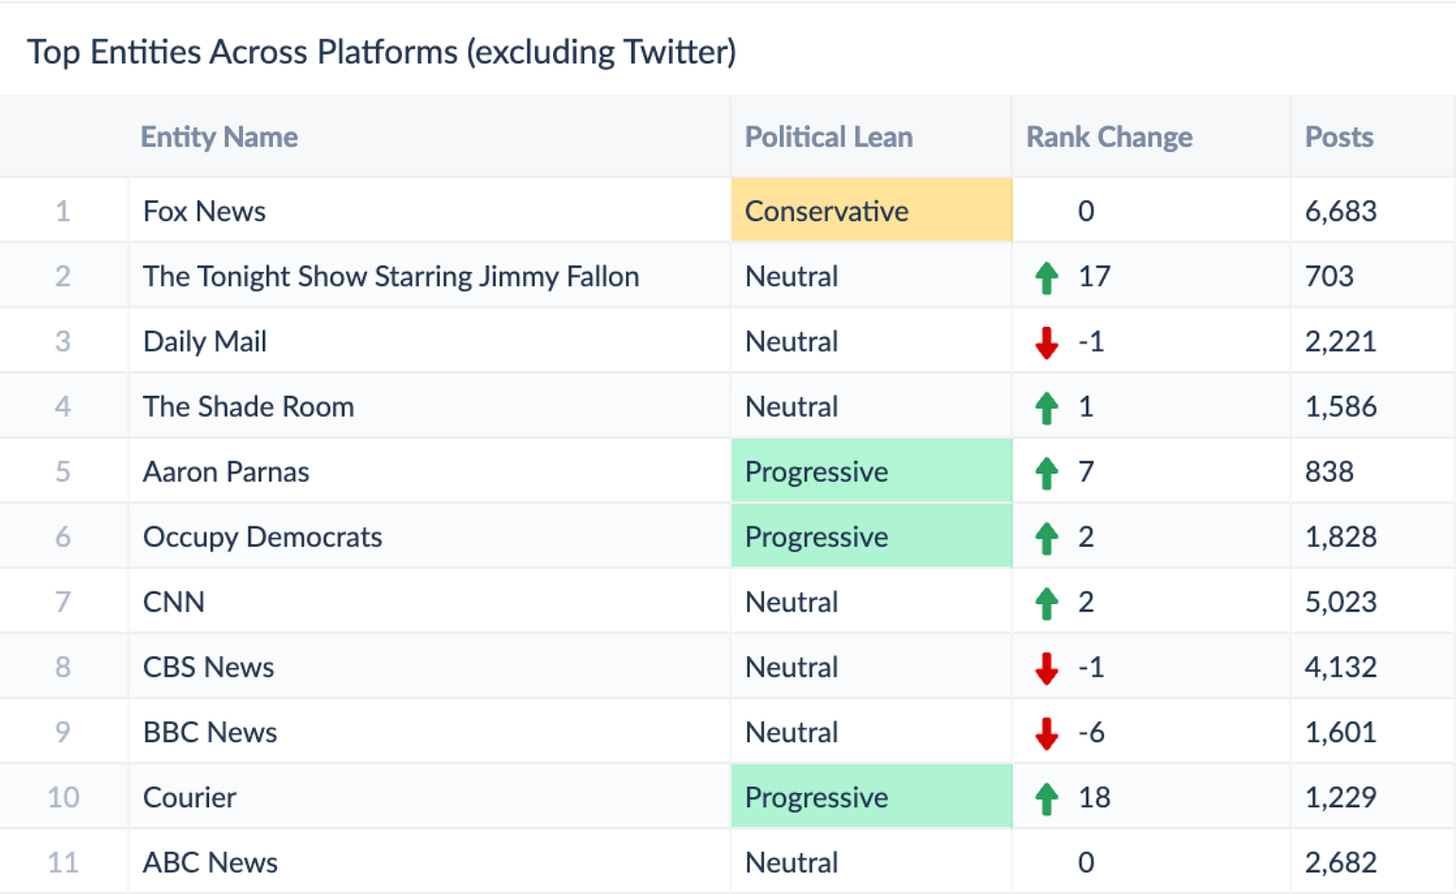
Task: Click the green up arrow in Courier row
Action: [x=1046, y=798]
